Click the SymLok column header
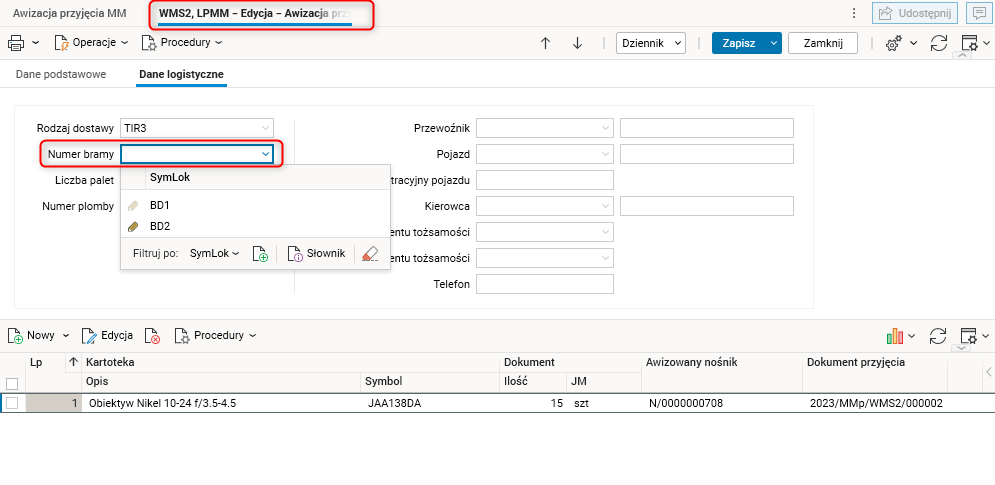The width and height of the screenshot is (995, 485). click(x=170, y=178)
